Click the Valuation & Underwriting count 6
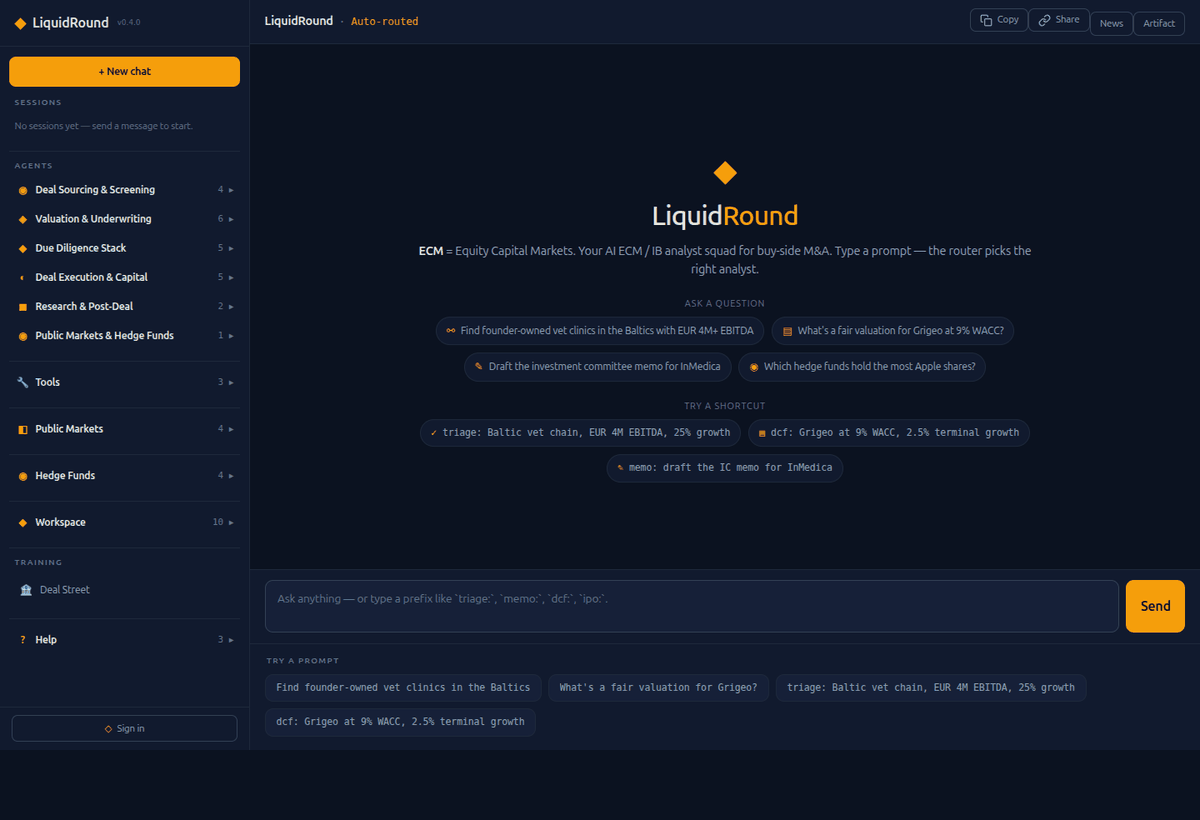The height and width of the screenshot is (820, 1200). pyautogui.click(x=221, y=219)
